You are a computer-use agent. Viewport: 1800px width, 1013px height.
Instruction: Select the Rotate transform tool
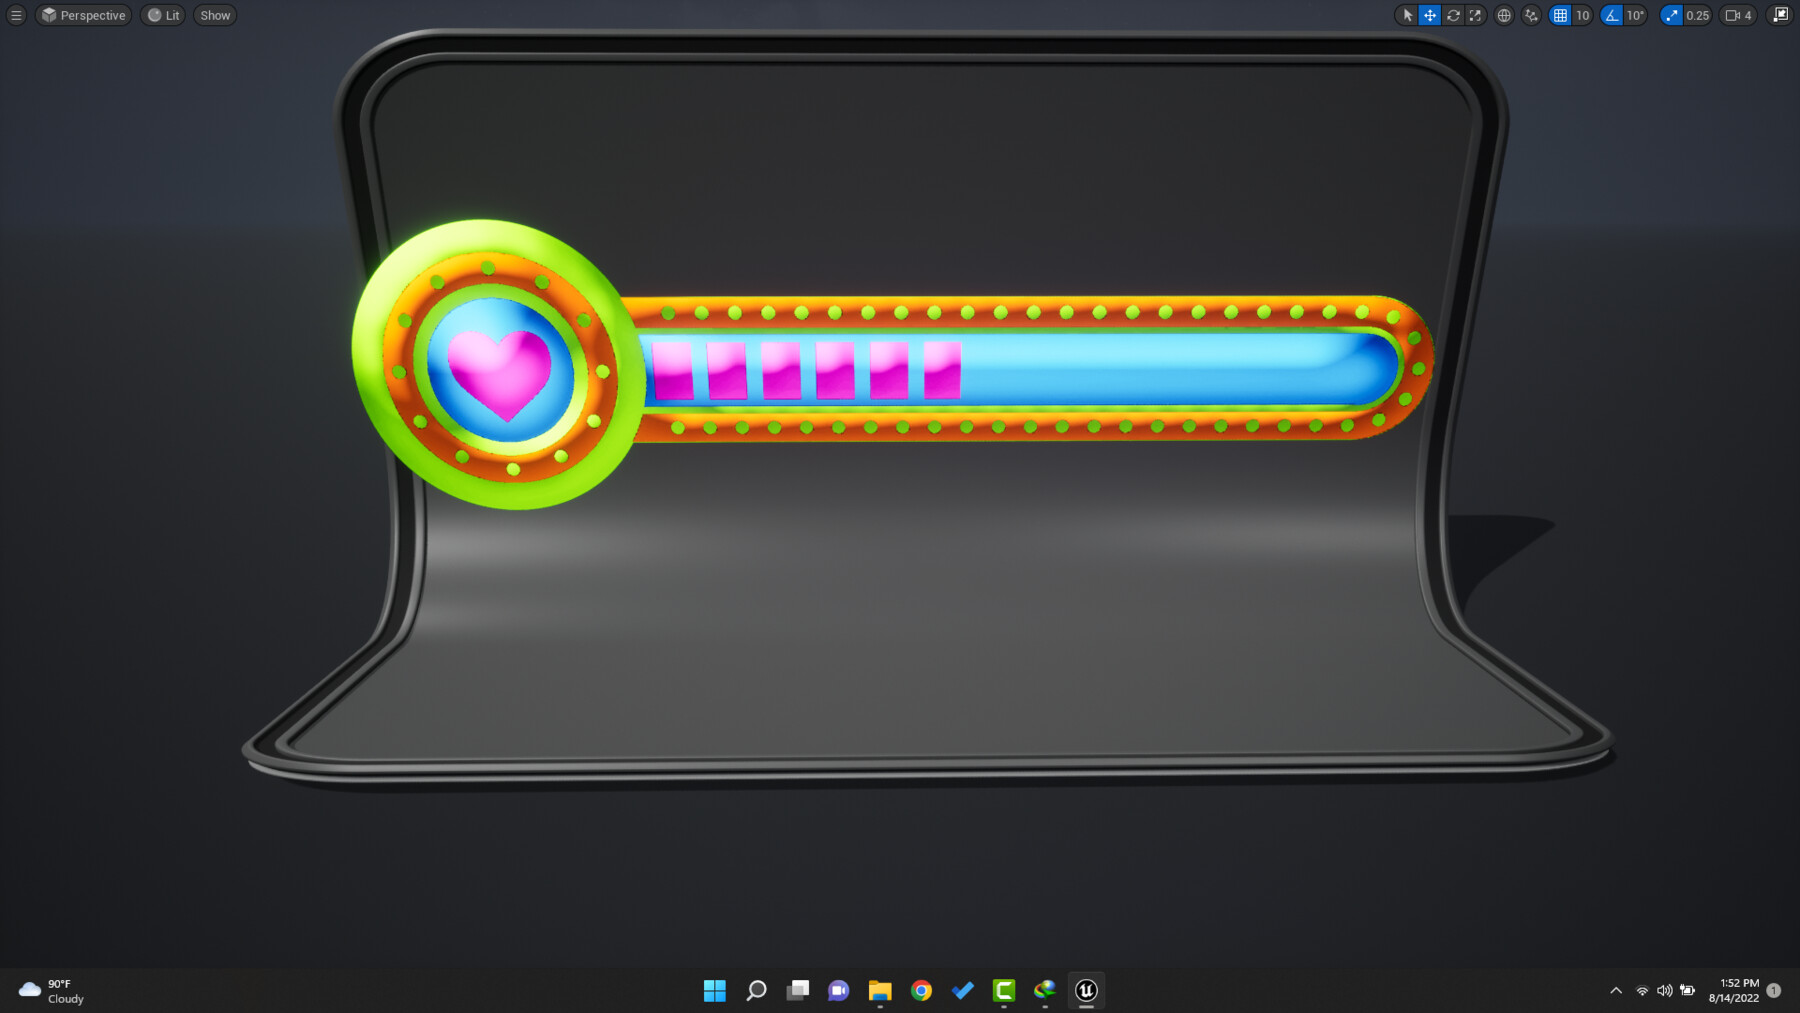click(x=1453, y=15)
